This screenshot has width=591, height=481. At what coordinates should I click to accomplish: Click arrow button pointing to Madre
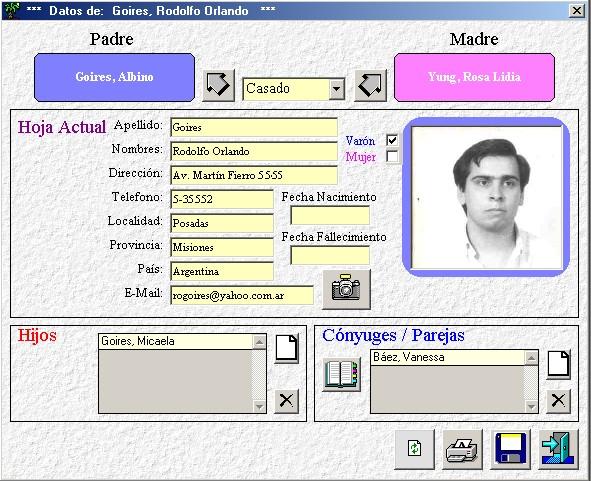[x=371, y=85]
